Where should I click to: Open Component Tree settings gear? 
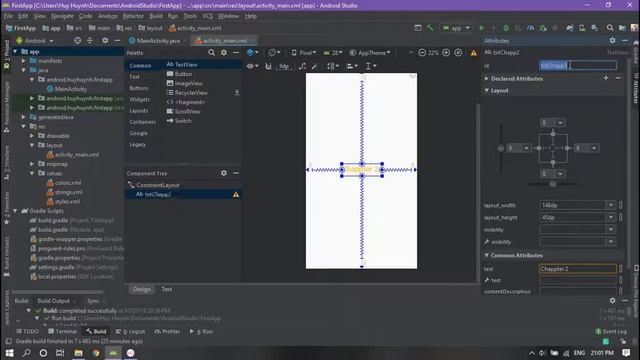[x=224, y=173]
